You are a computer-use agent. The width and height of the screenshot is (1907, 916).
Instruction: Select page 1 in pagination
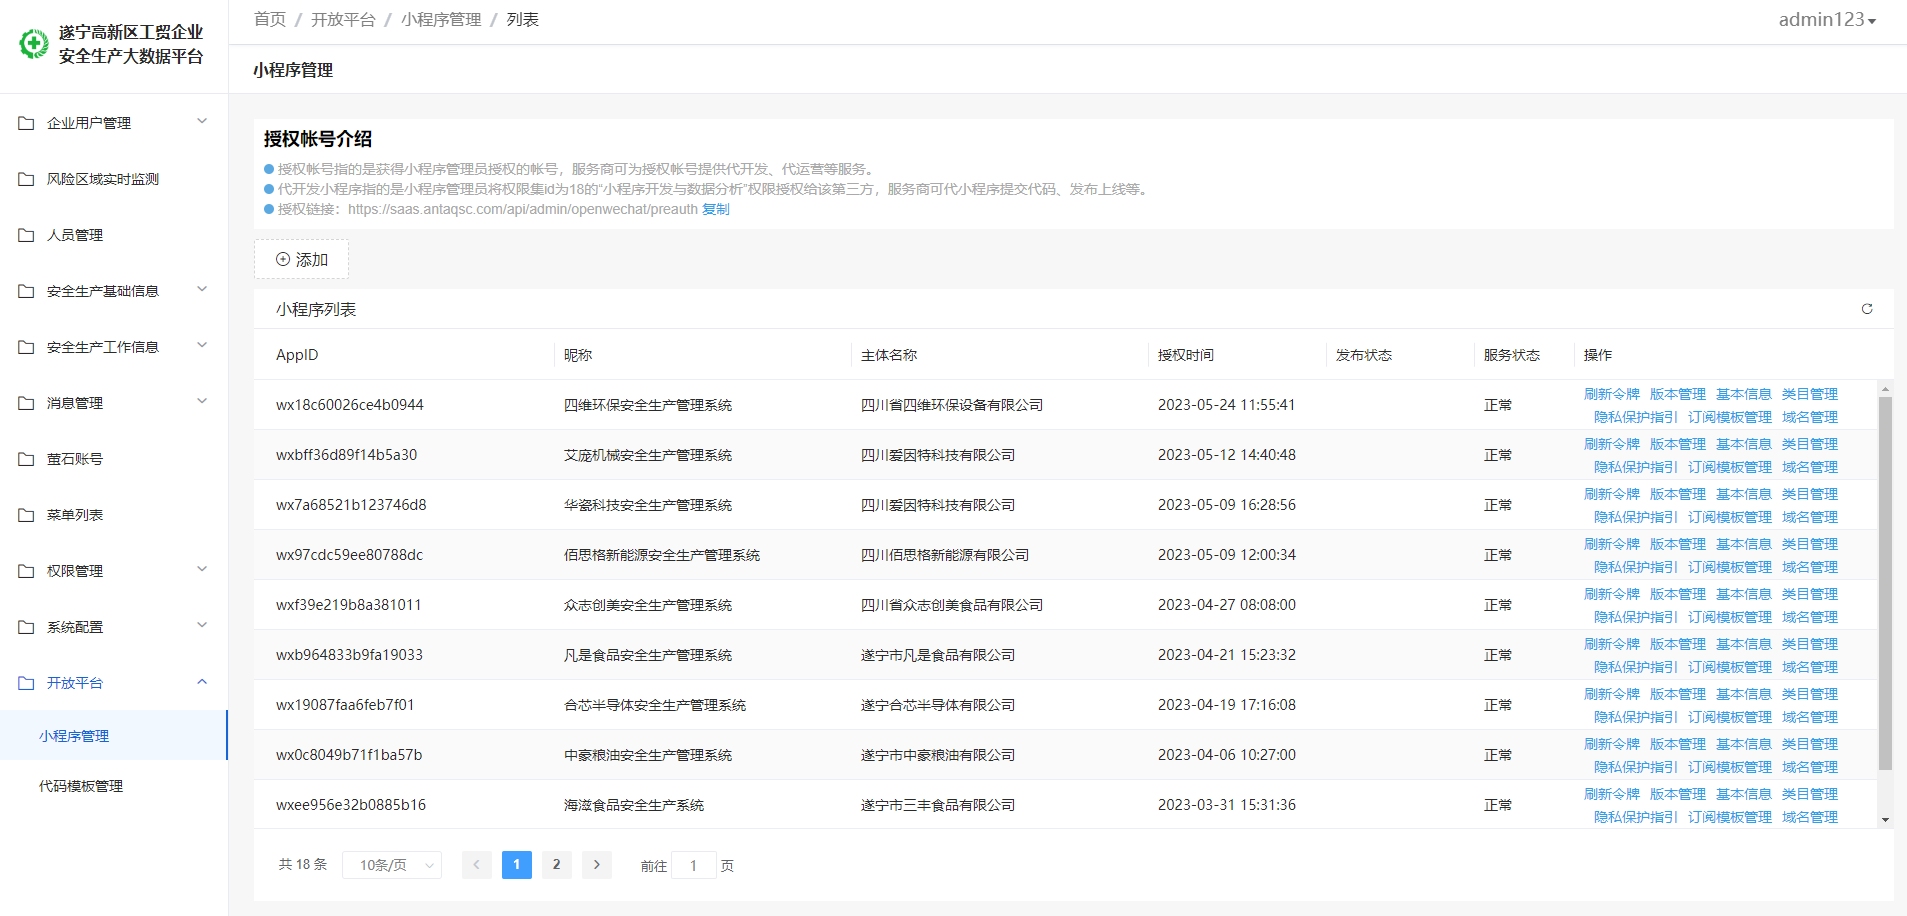coord(517,865)
